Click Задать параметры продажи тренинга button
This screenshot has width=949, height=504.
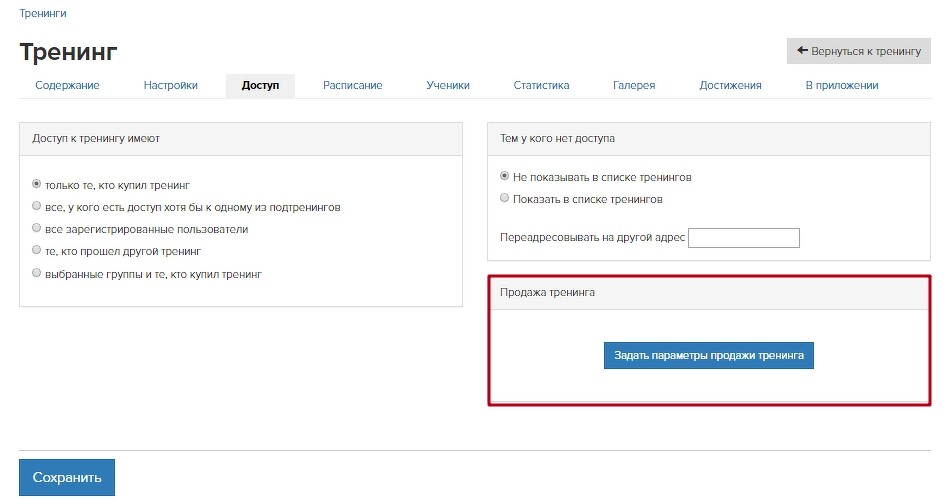click(709, 355)
